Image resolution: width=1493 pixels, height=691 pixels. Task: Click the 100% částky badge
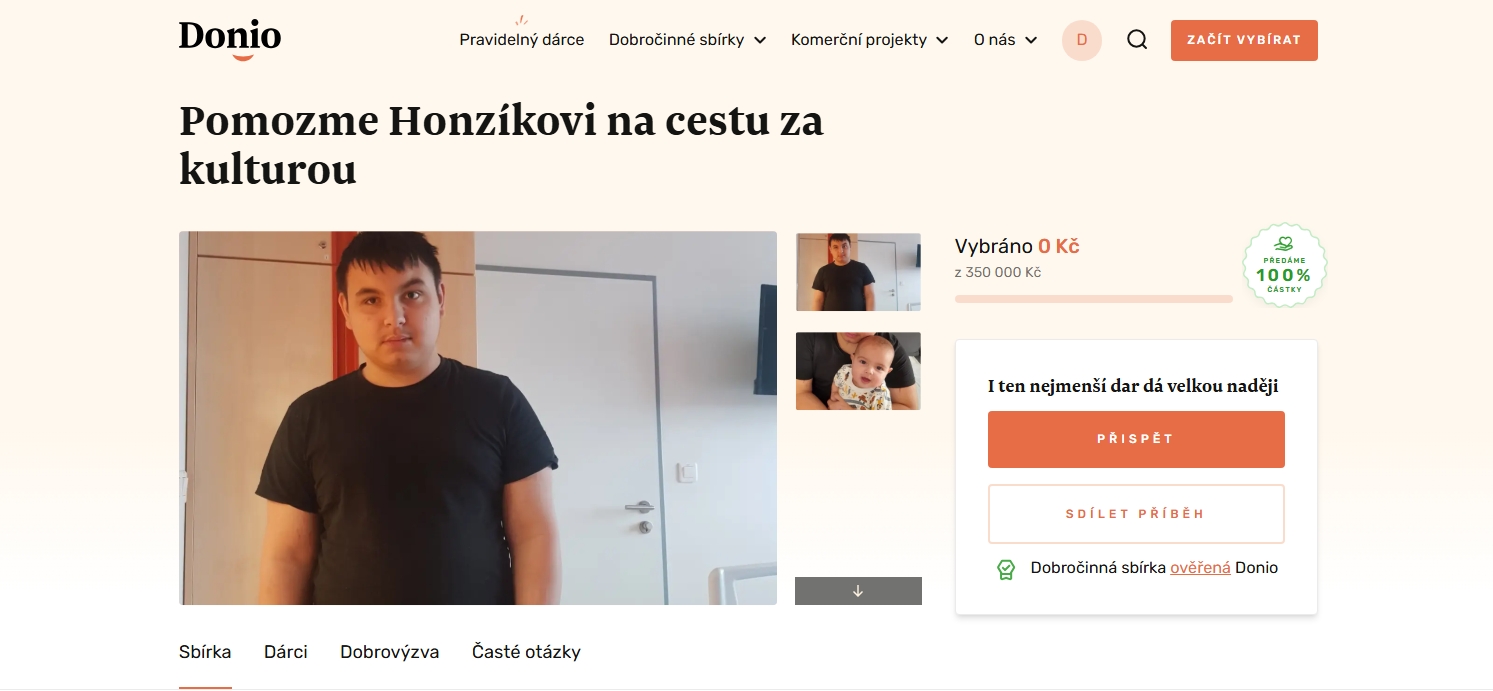coord(1284,265)
